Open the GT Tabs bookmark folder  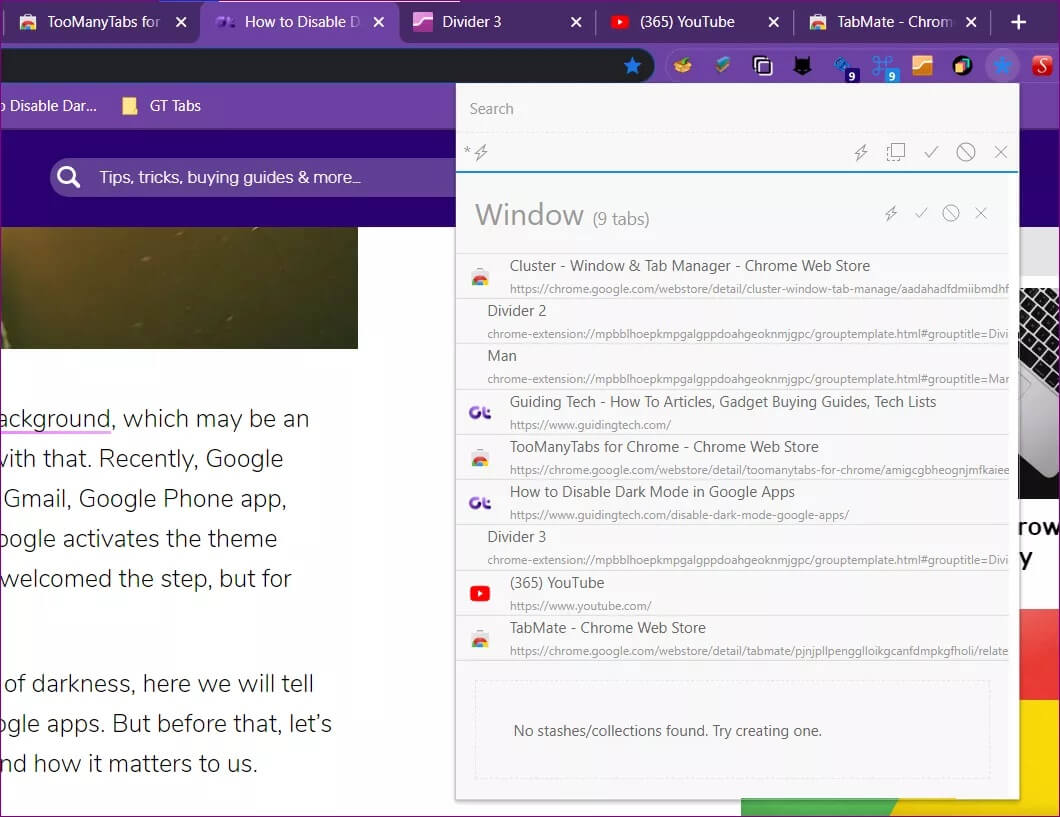tap(162, 106)
